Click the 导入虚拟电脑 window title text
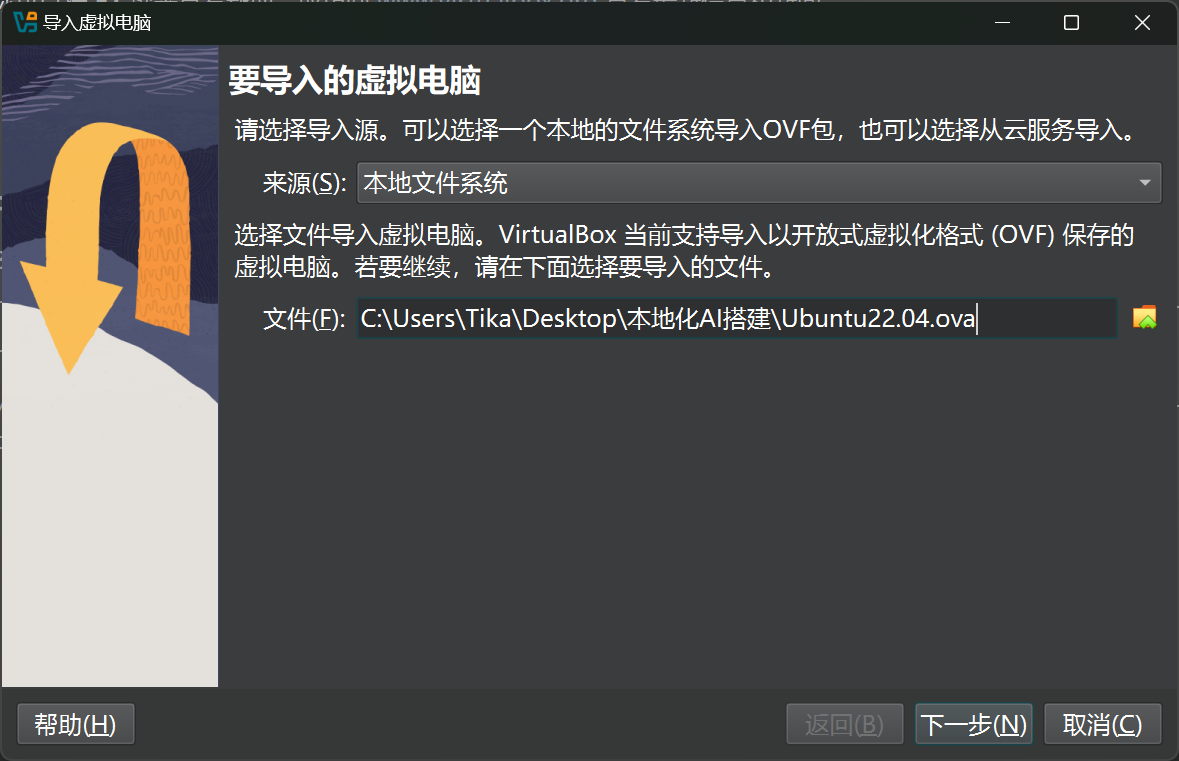Screen dimensions: 1179x761 [x=97, y=23]
